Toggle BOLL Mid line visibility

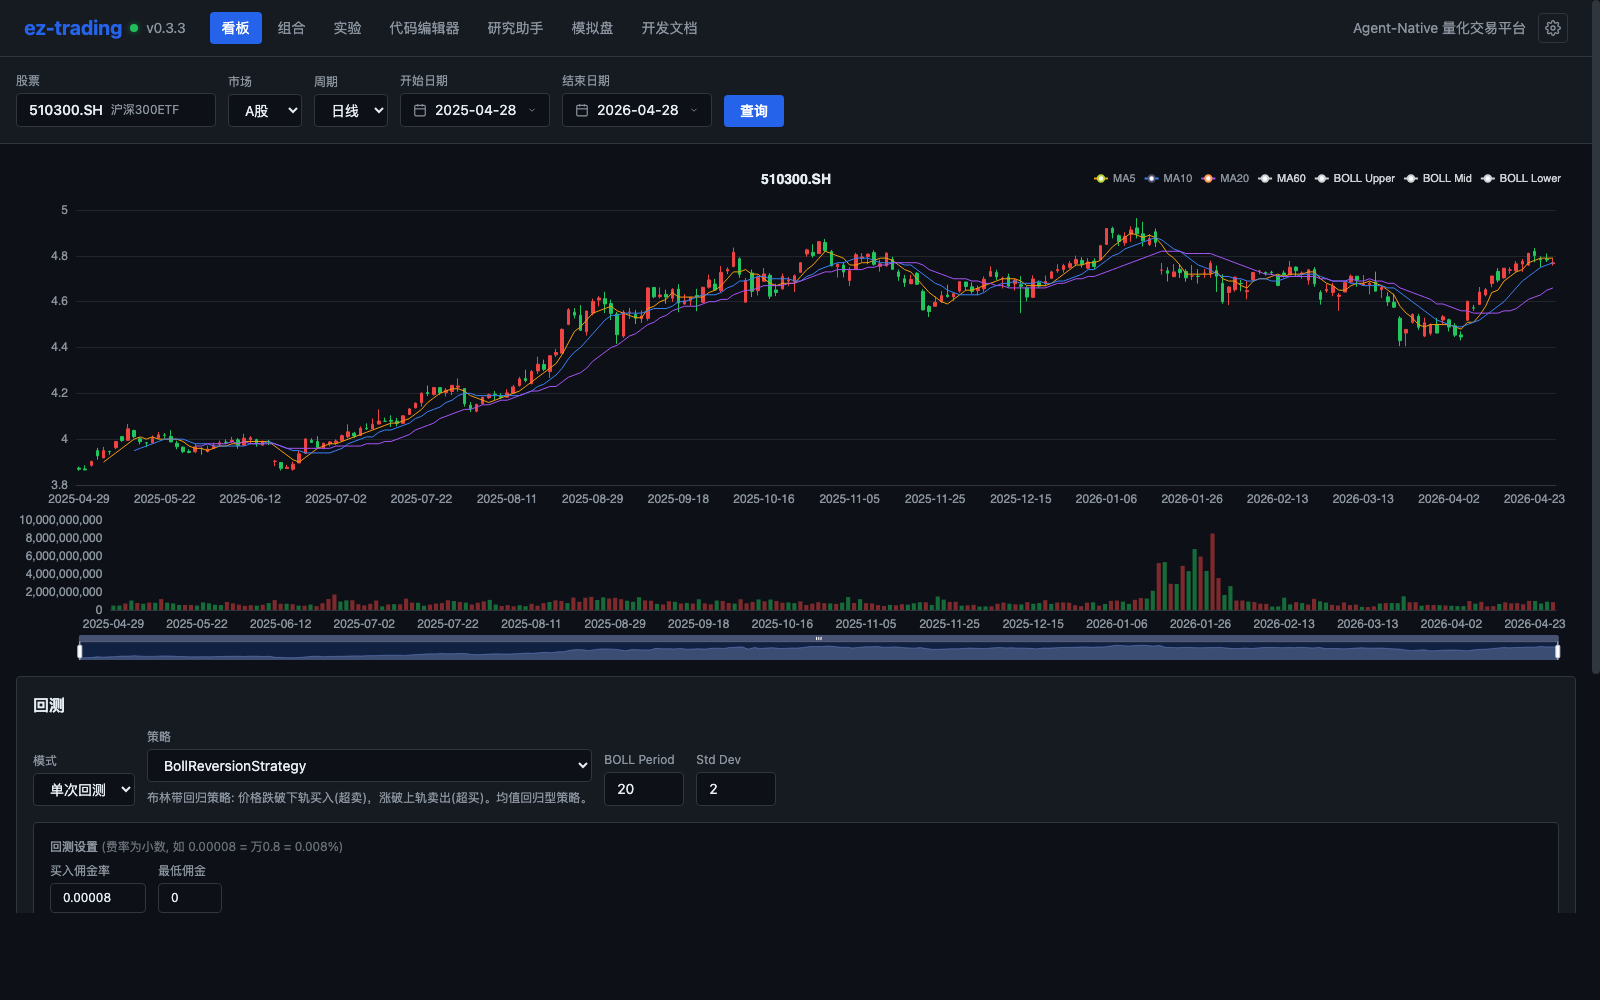1438,178
